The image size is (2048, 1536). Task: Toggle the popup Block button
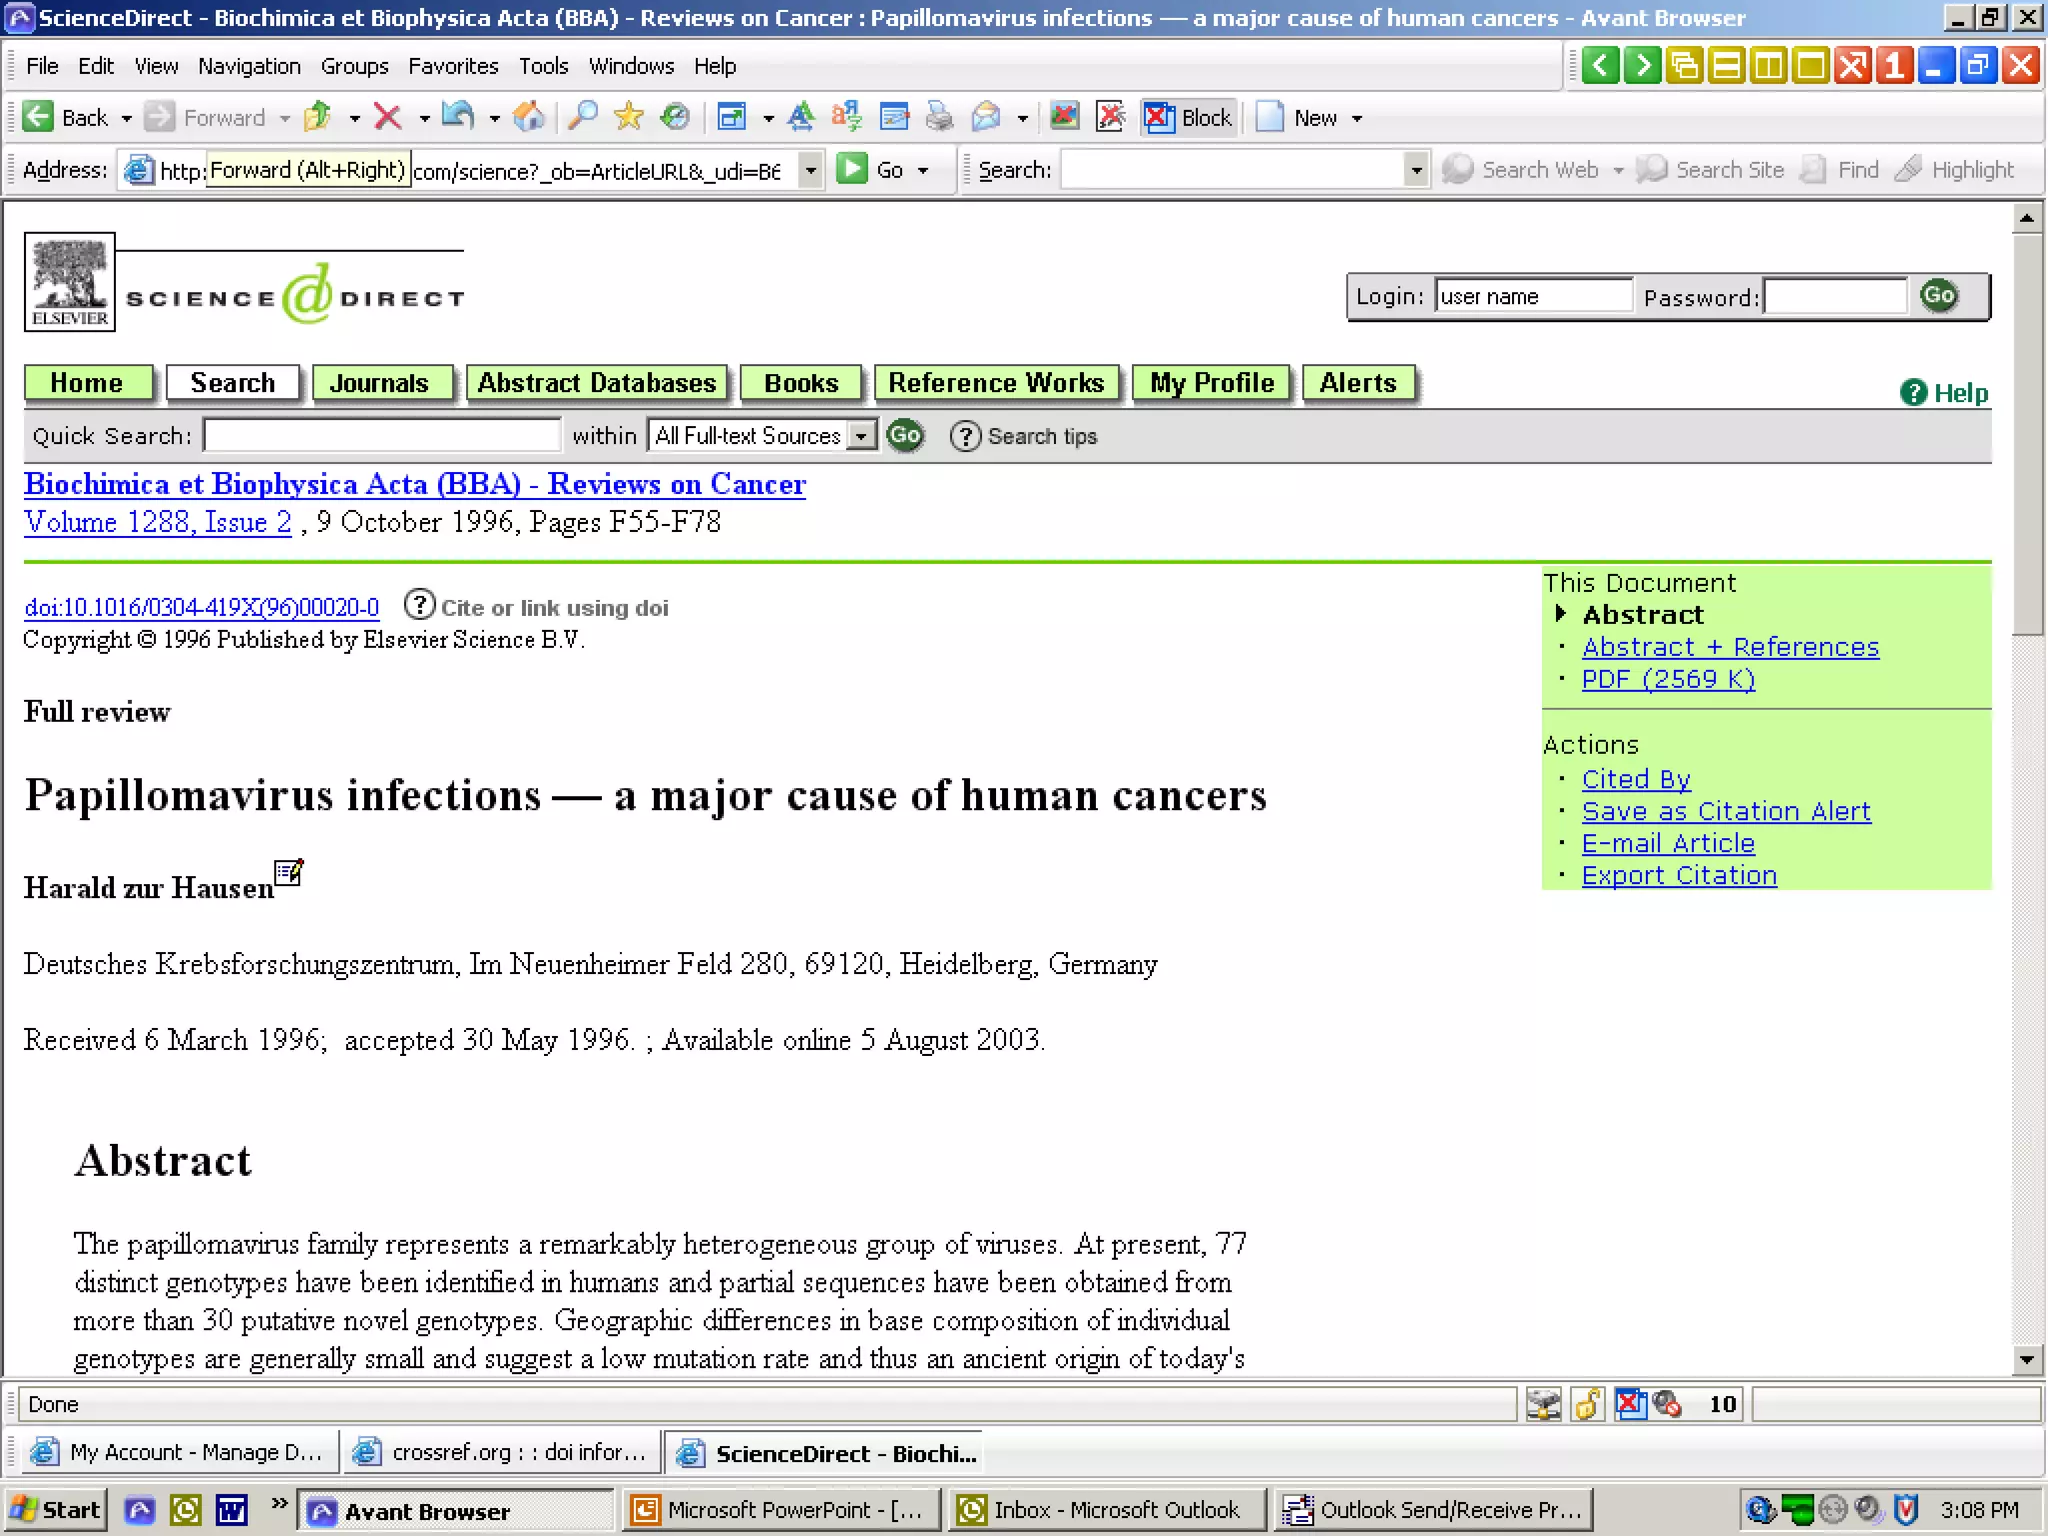1190,118
